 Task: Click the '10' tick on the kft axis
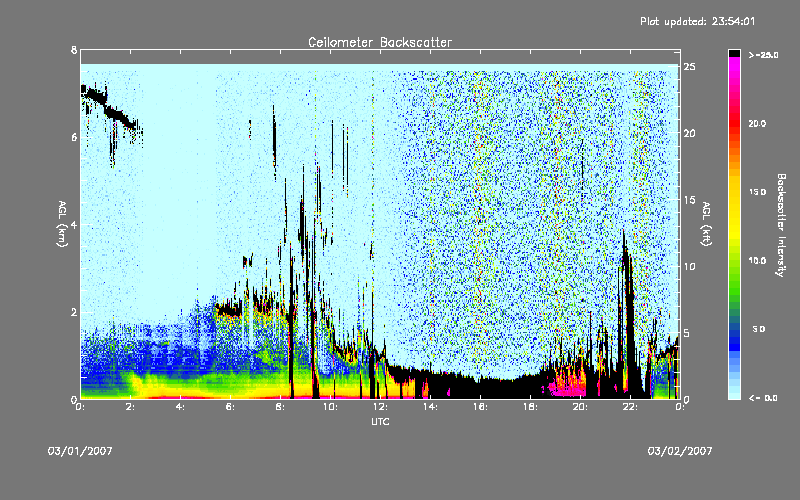click(x=690, y=266)
